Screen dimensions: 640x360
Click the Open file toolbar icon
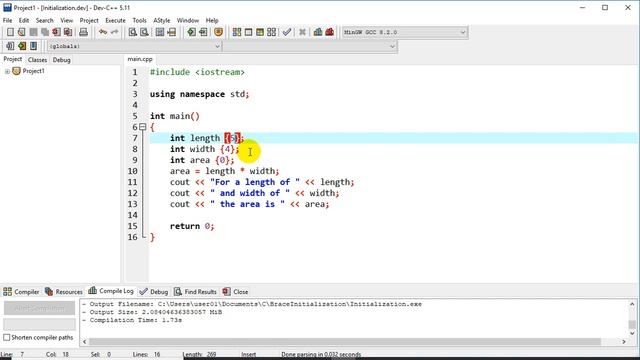pyautogui.click(x=22, y=32)
